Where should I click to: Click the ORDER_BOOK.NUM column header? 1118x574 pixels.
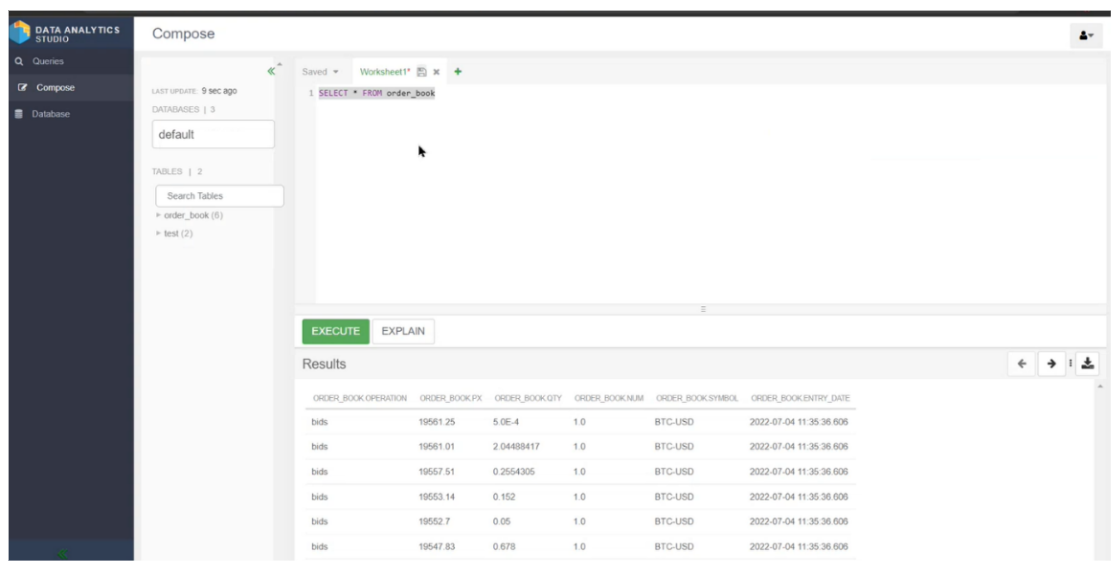point(609,399)
